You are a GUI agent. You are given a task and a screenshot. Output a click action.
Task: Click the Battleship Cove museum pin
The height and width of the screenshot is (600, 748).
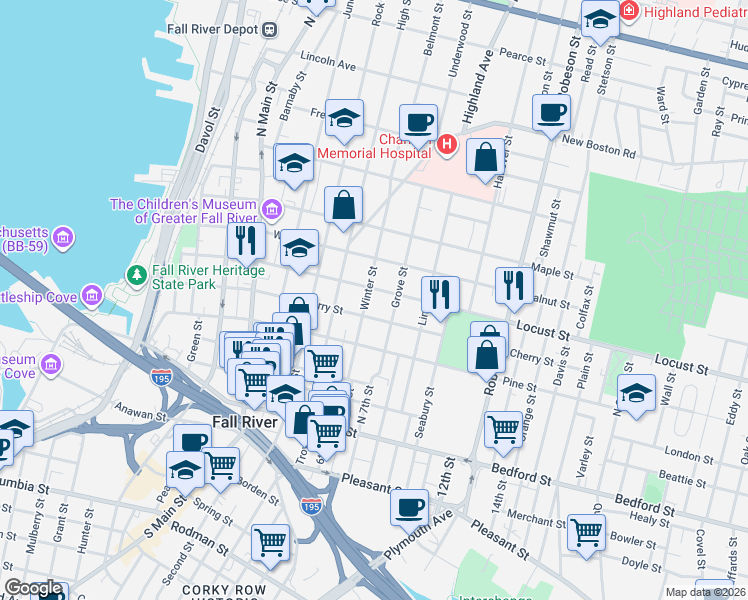[92, 296]
